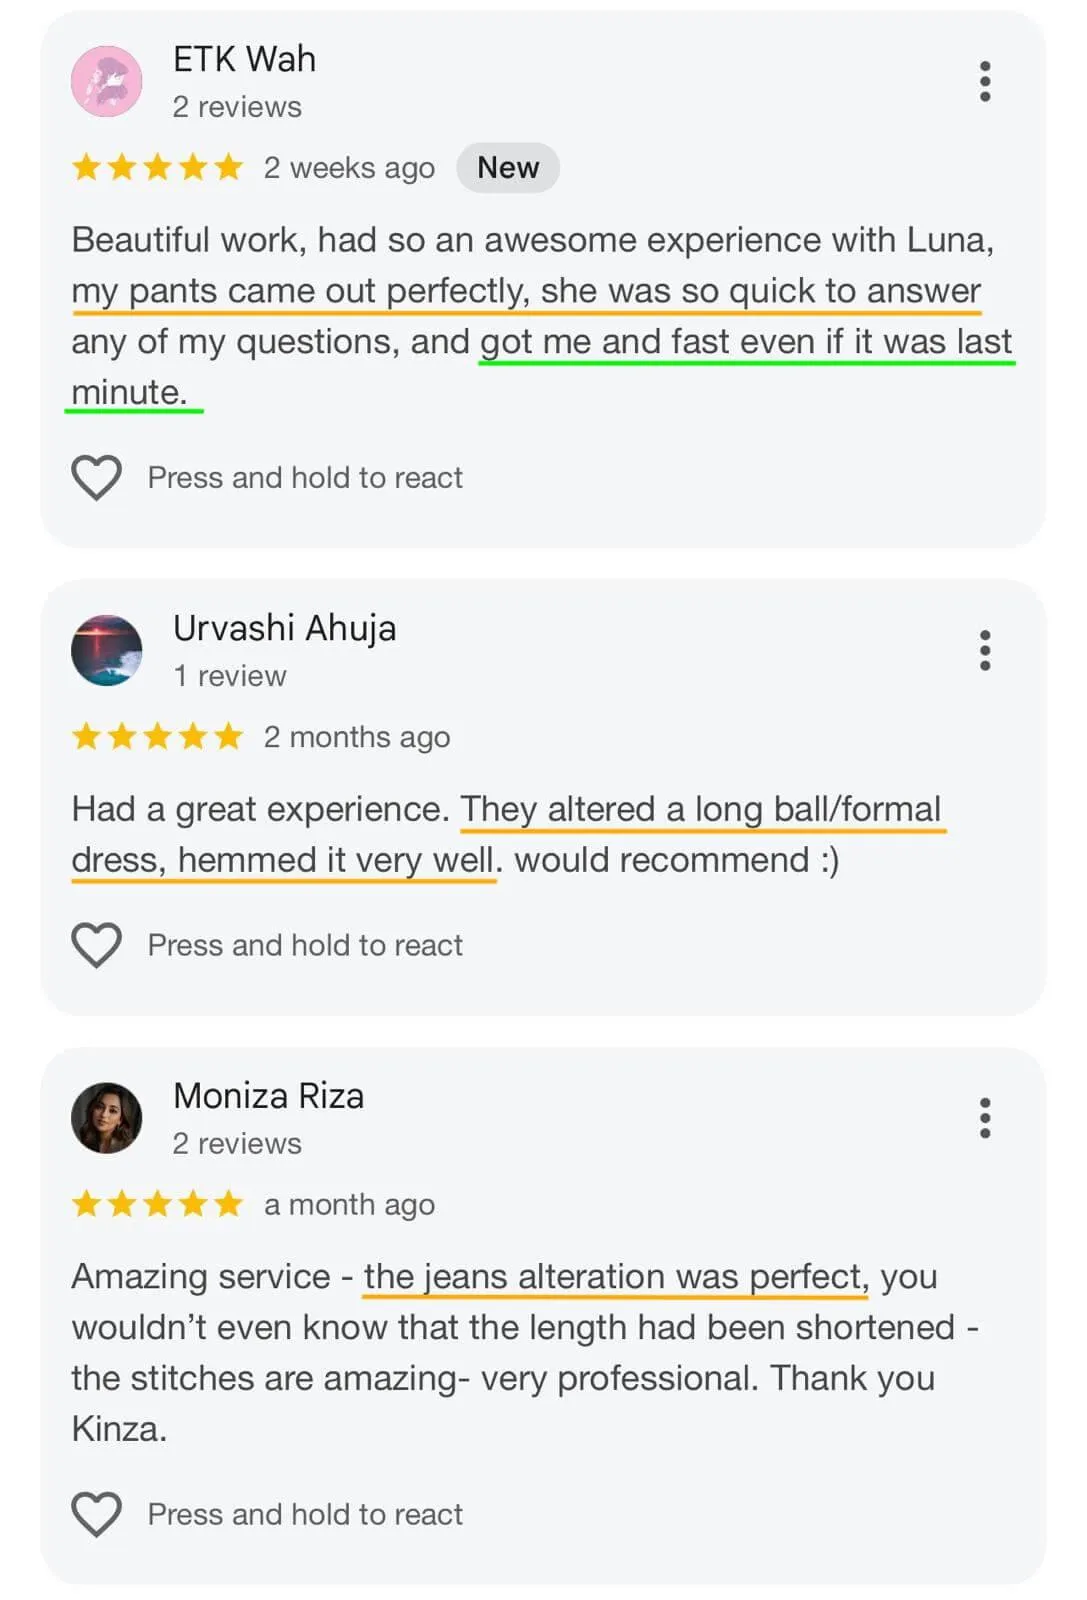Open the three-dot menu on ETK Wah's review
The image size is (1087, 1600).
click(985, 81)
